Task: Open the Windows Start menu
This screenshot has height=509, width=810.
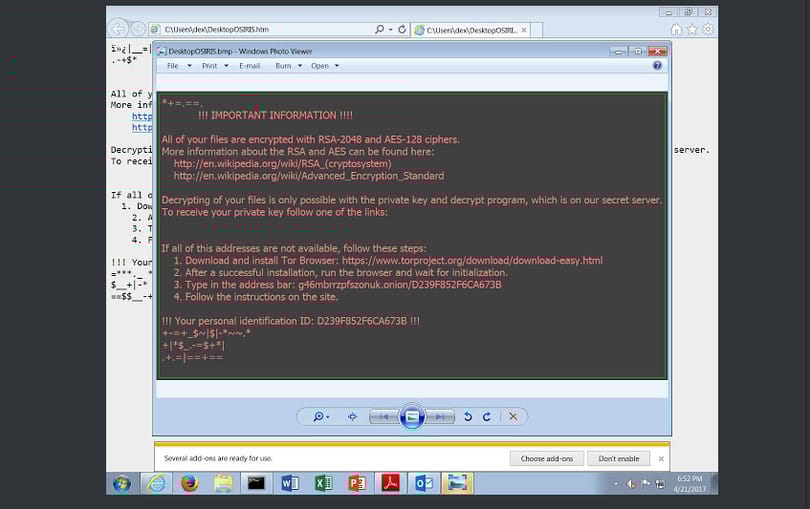Action: [122, 484]
